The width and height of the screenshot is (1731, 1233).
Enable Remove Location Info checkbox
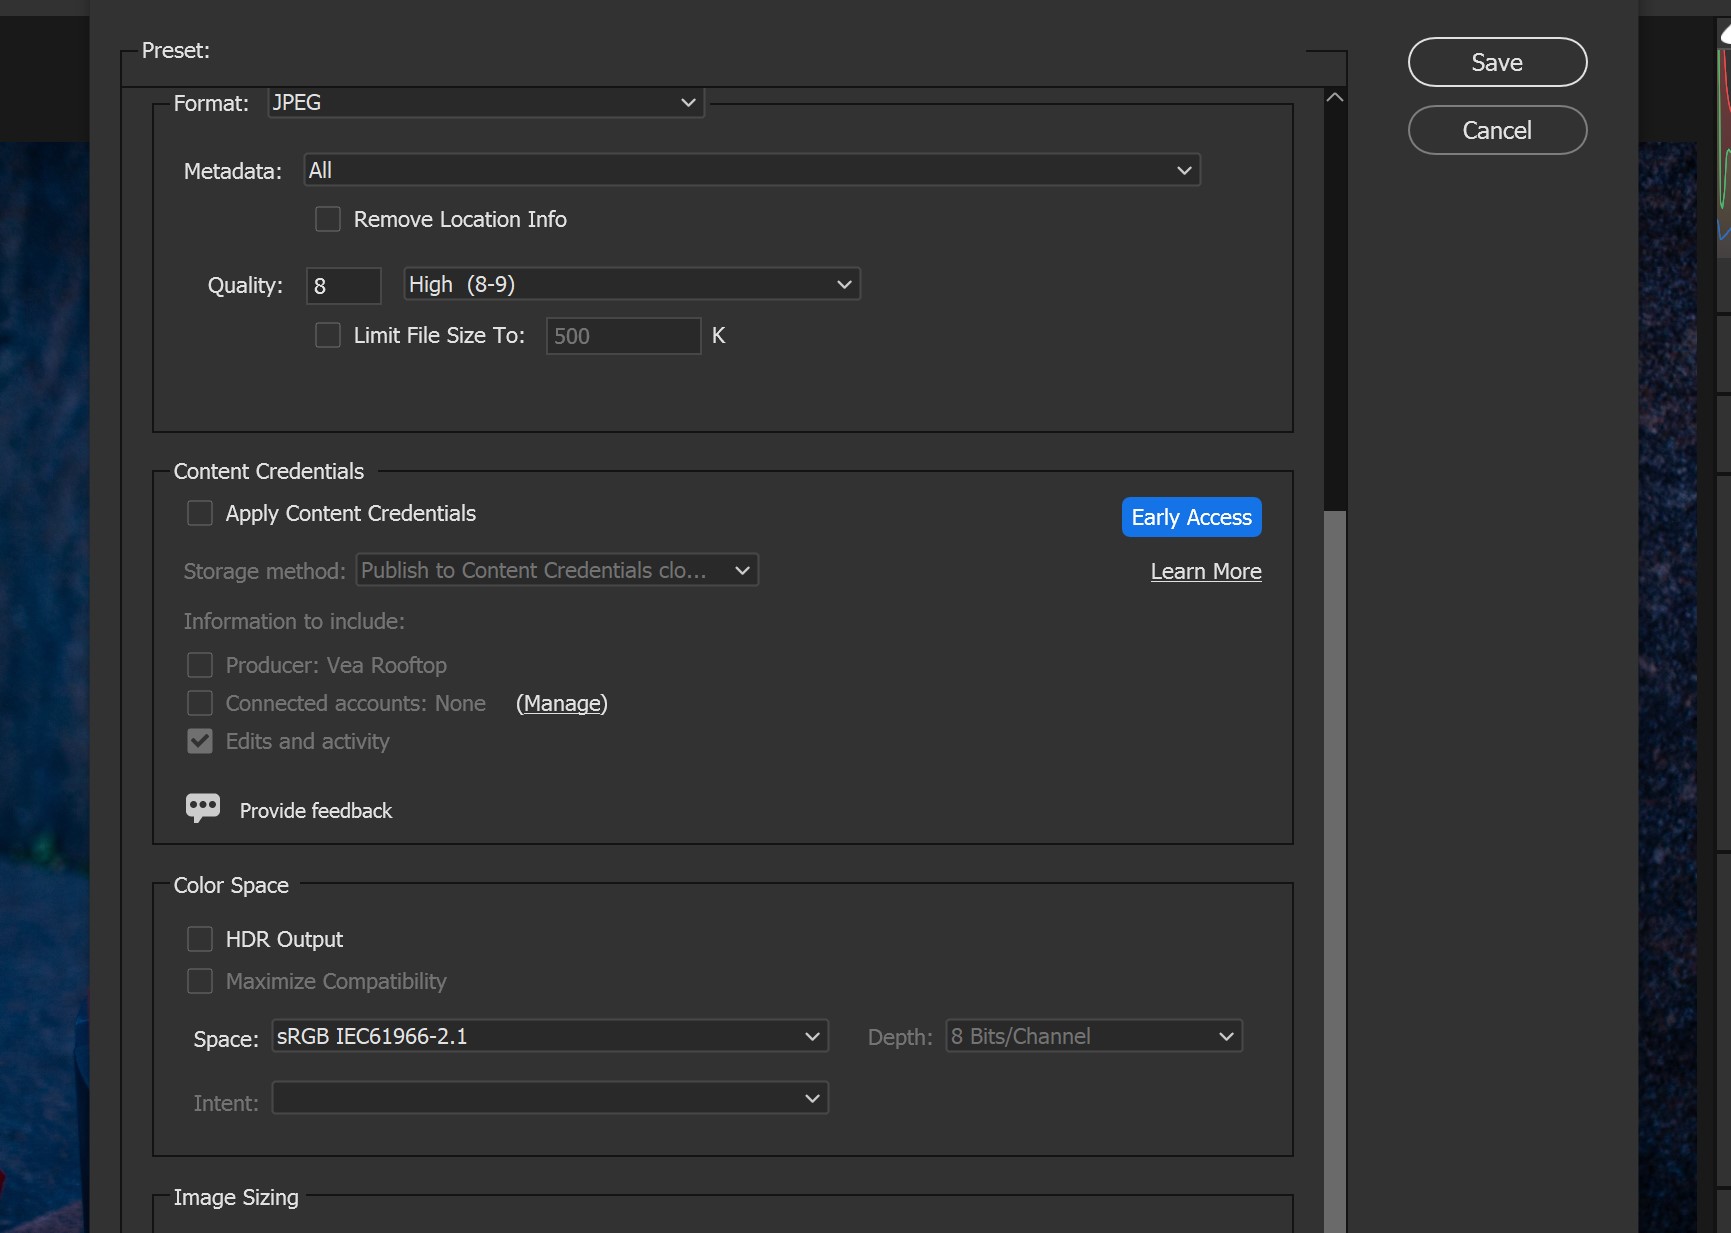coord(328,219)
